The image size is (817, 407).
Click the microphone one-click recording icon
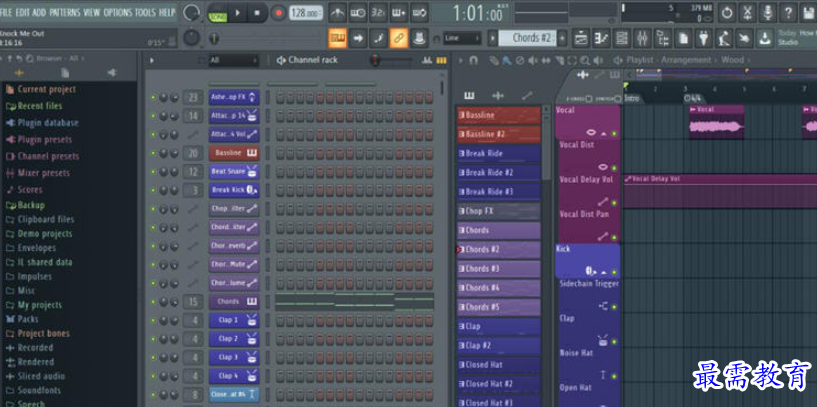pyautogui.click(x=768, y=13)
